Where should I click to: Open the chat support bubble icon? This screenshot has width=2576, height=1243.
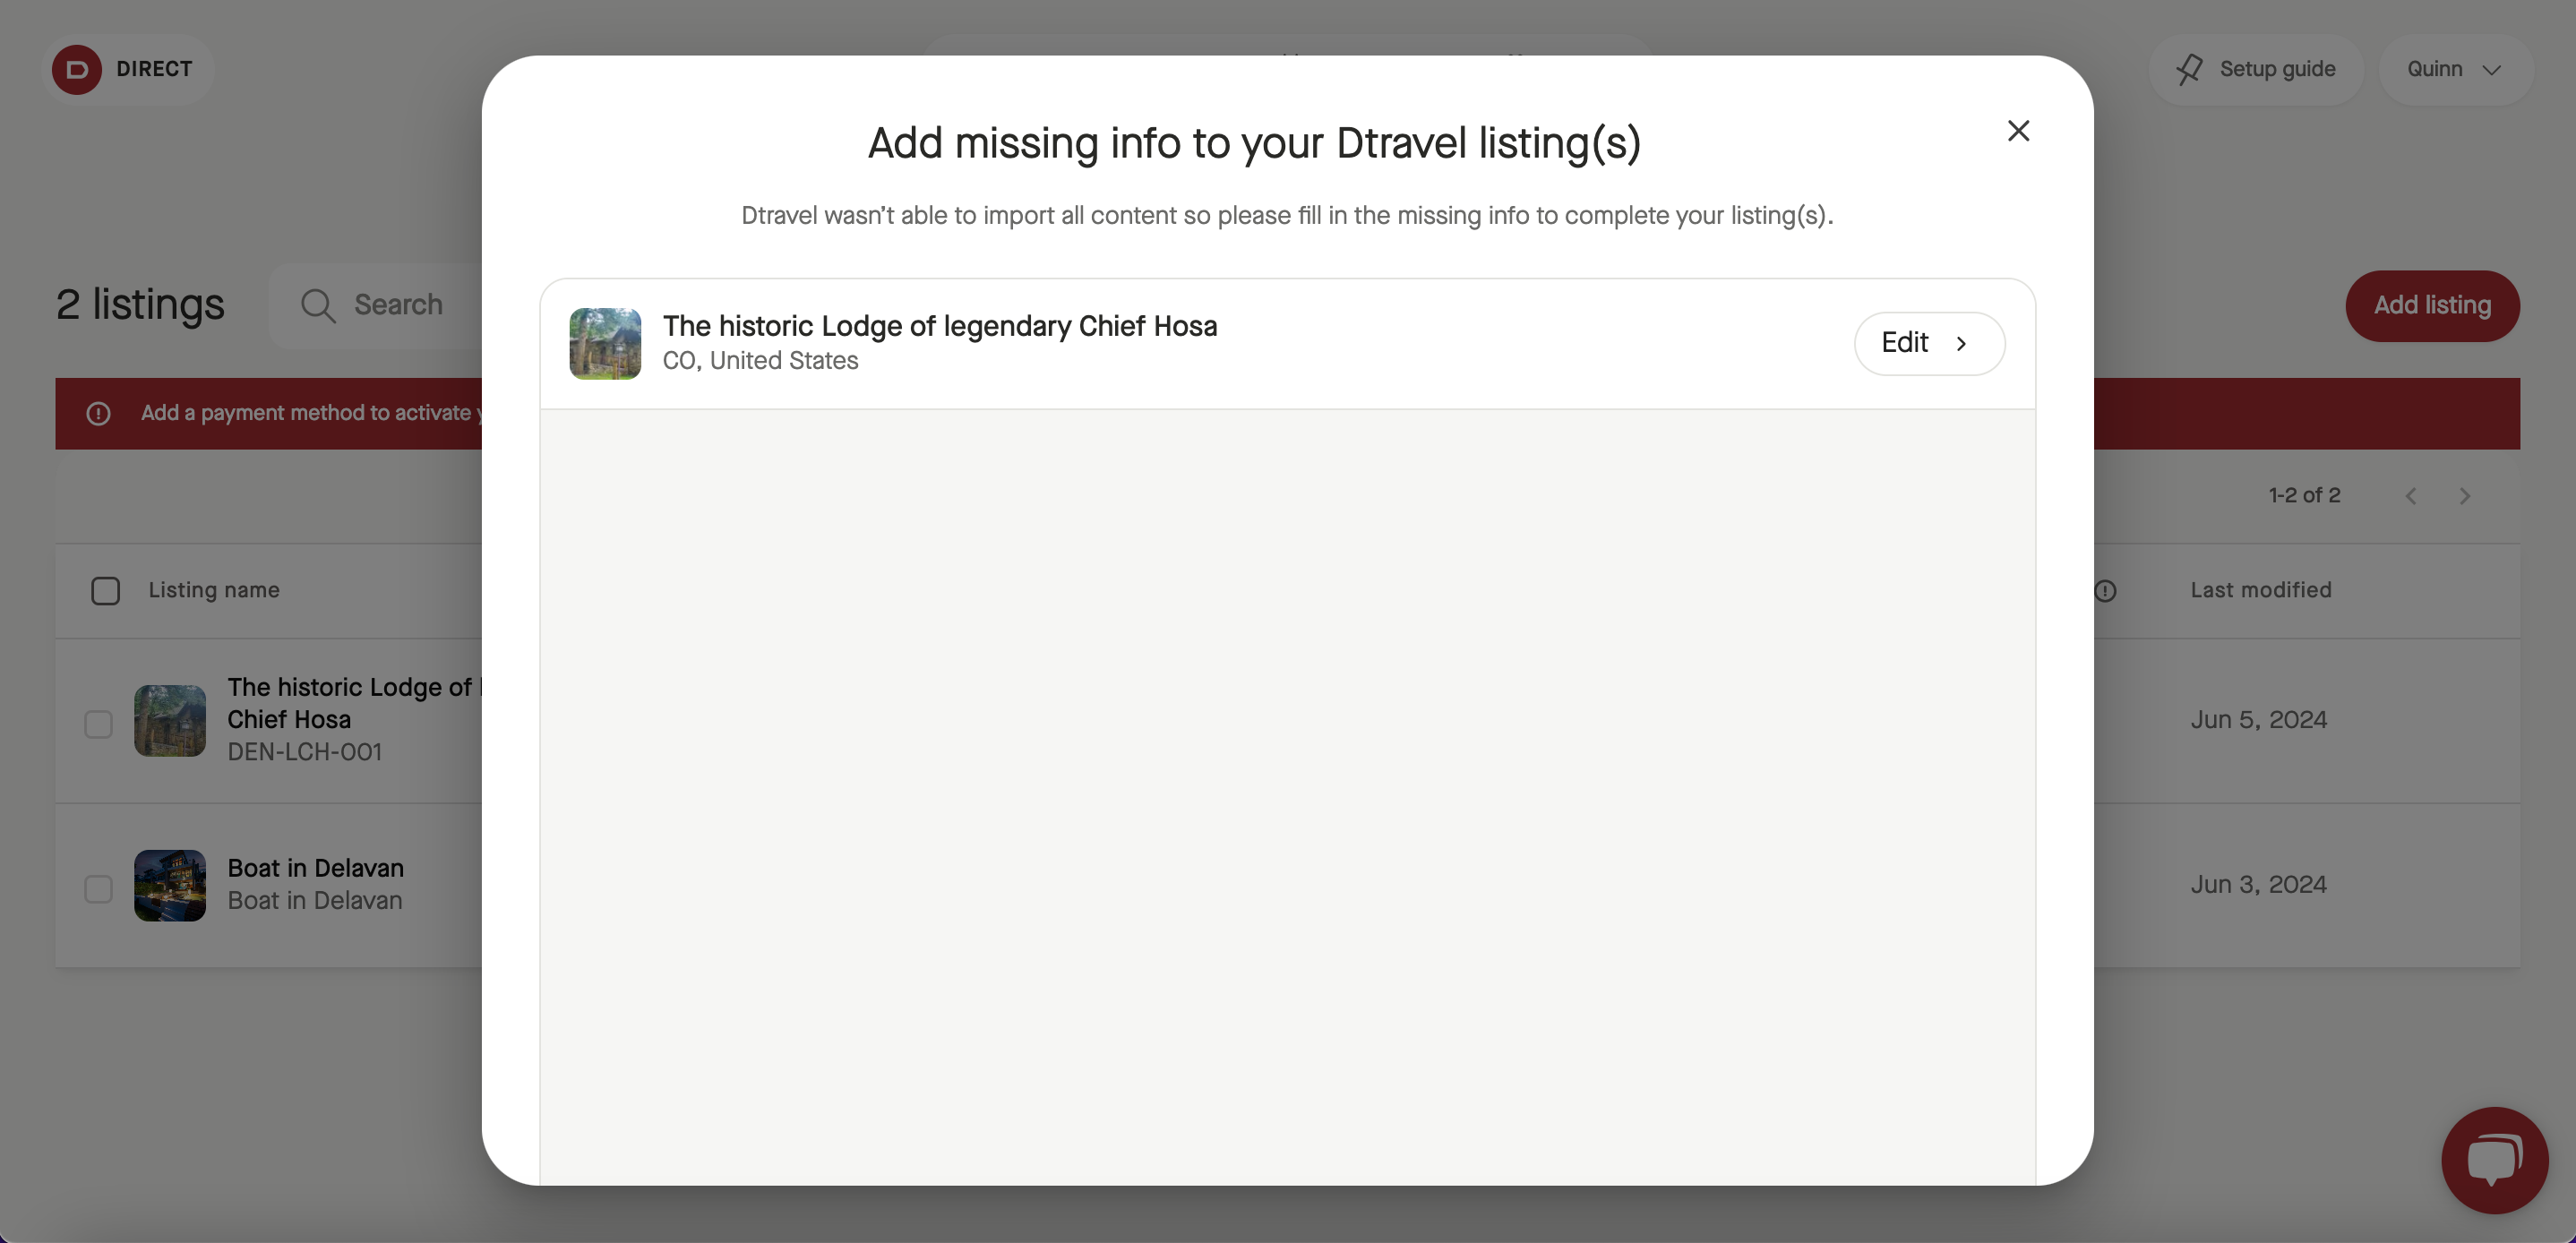click(2494, 1160)
